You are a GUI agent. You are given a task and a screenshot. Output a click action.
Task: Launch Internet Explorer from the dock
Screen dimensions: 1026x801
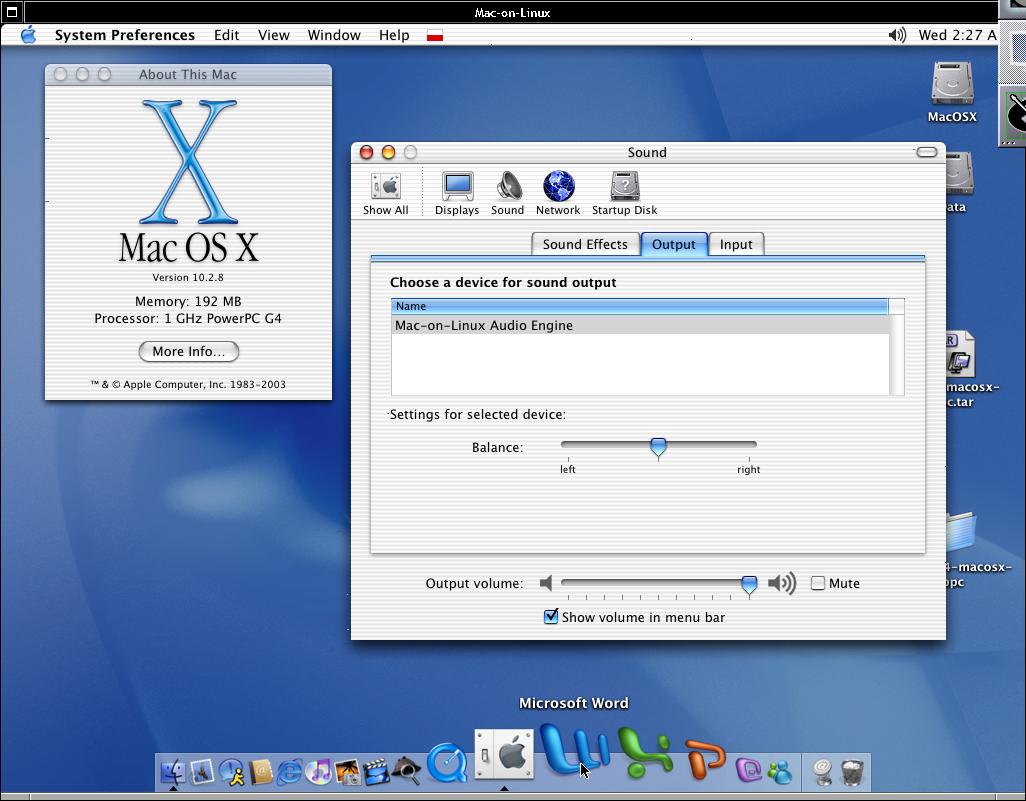coord(289,772)
